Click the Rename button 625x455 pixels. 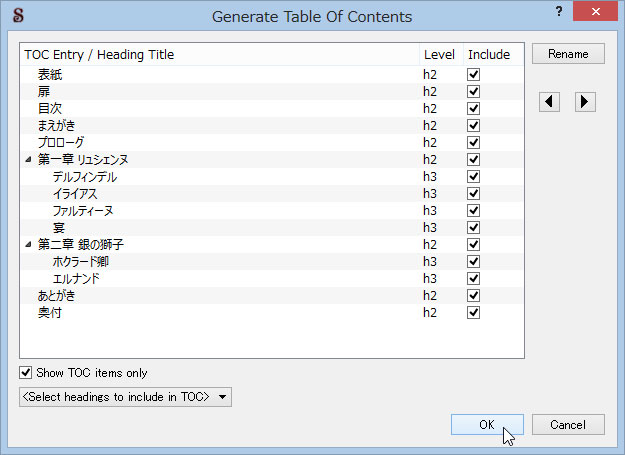(x=568, y=54)
